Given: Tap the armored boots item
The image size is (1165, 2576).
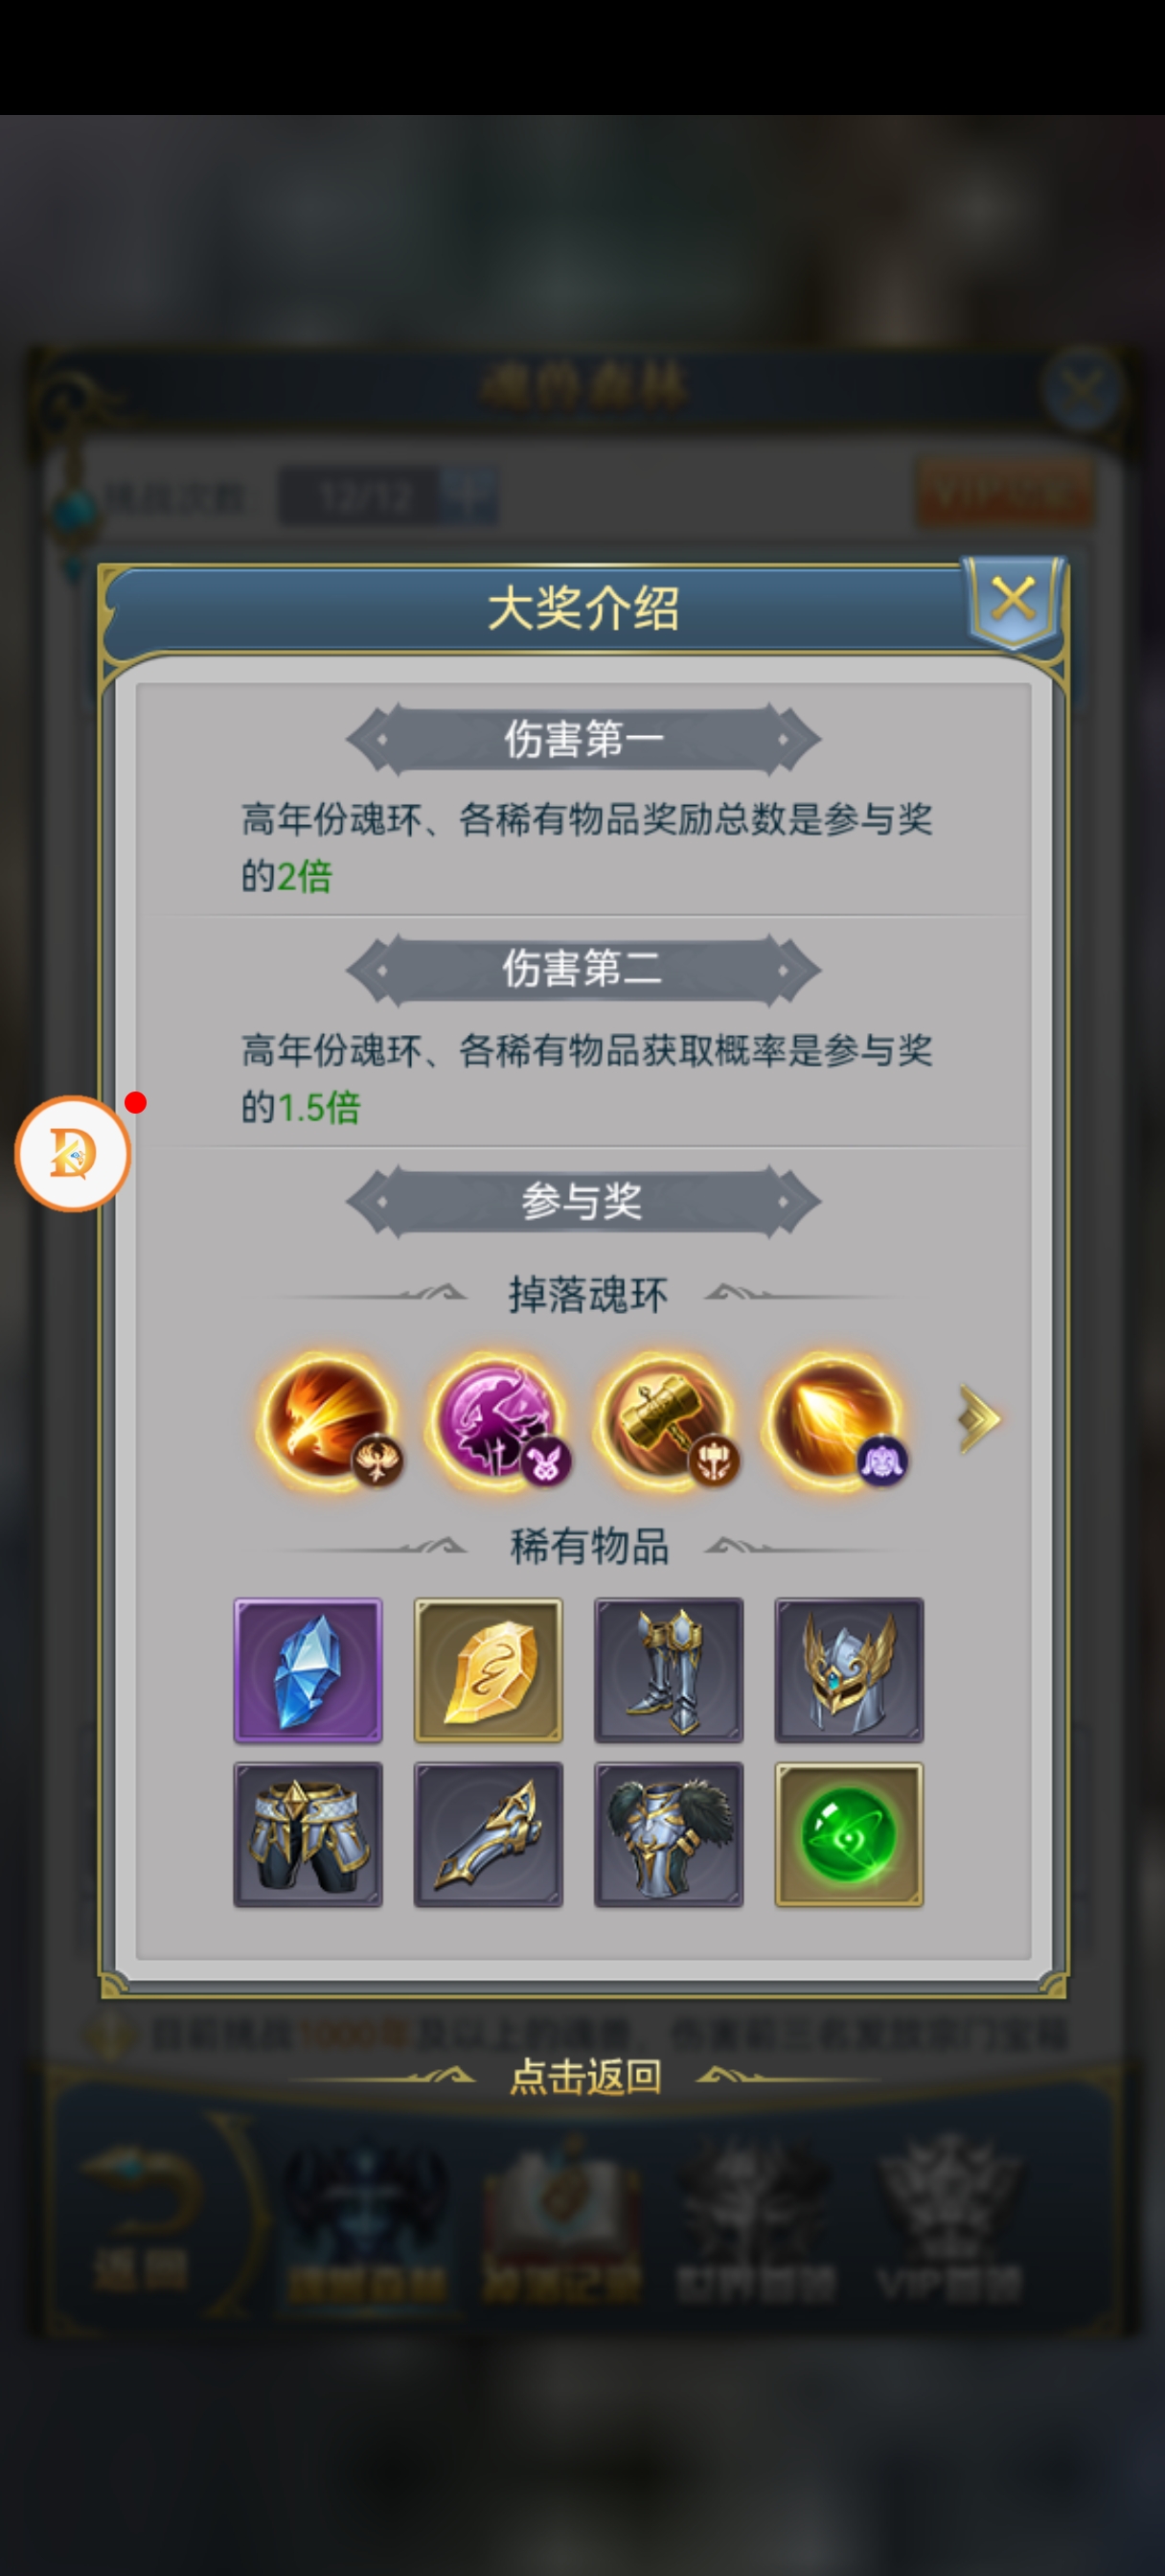Looking at the screenshot, I should tap(669, 1670).
